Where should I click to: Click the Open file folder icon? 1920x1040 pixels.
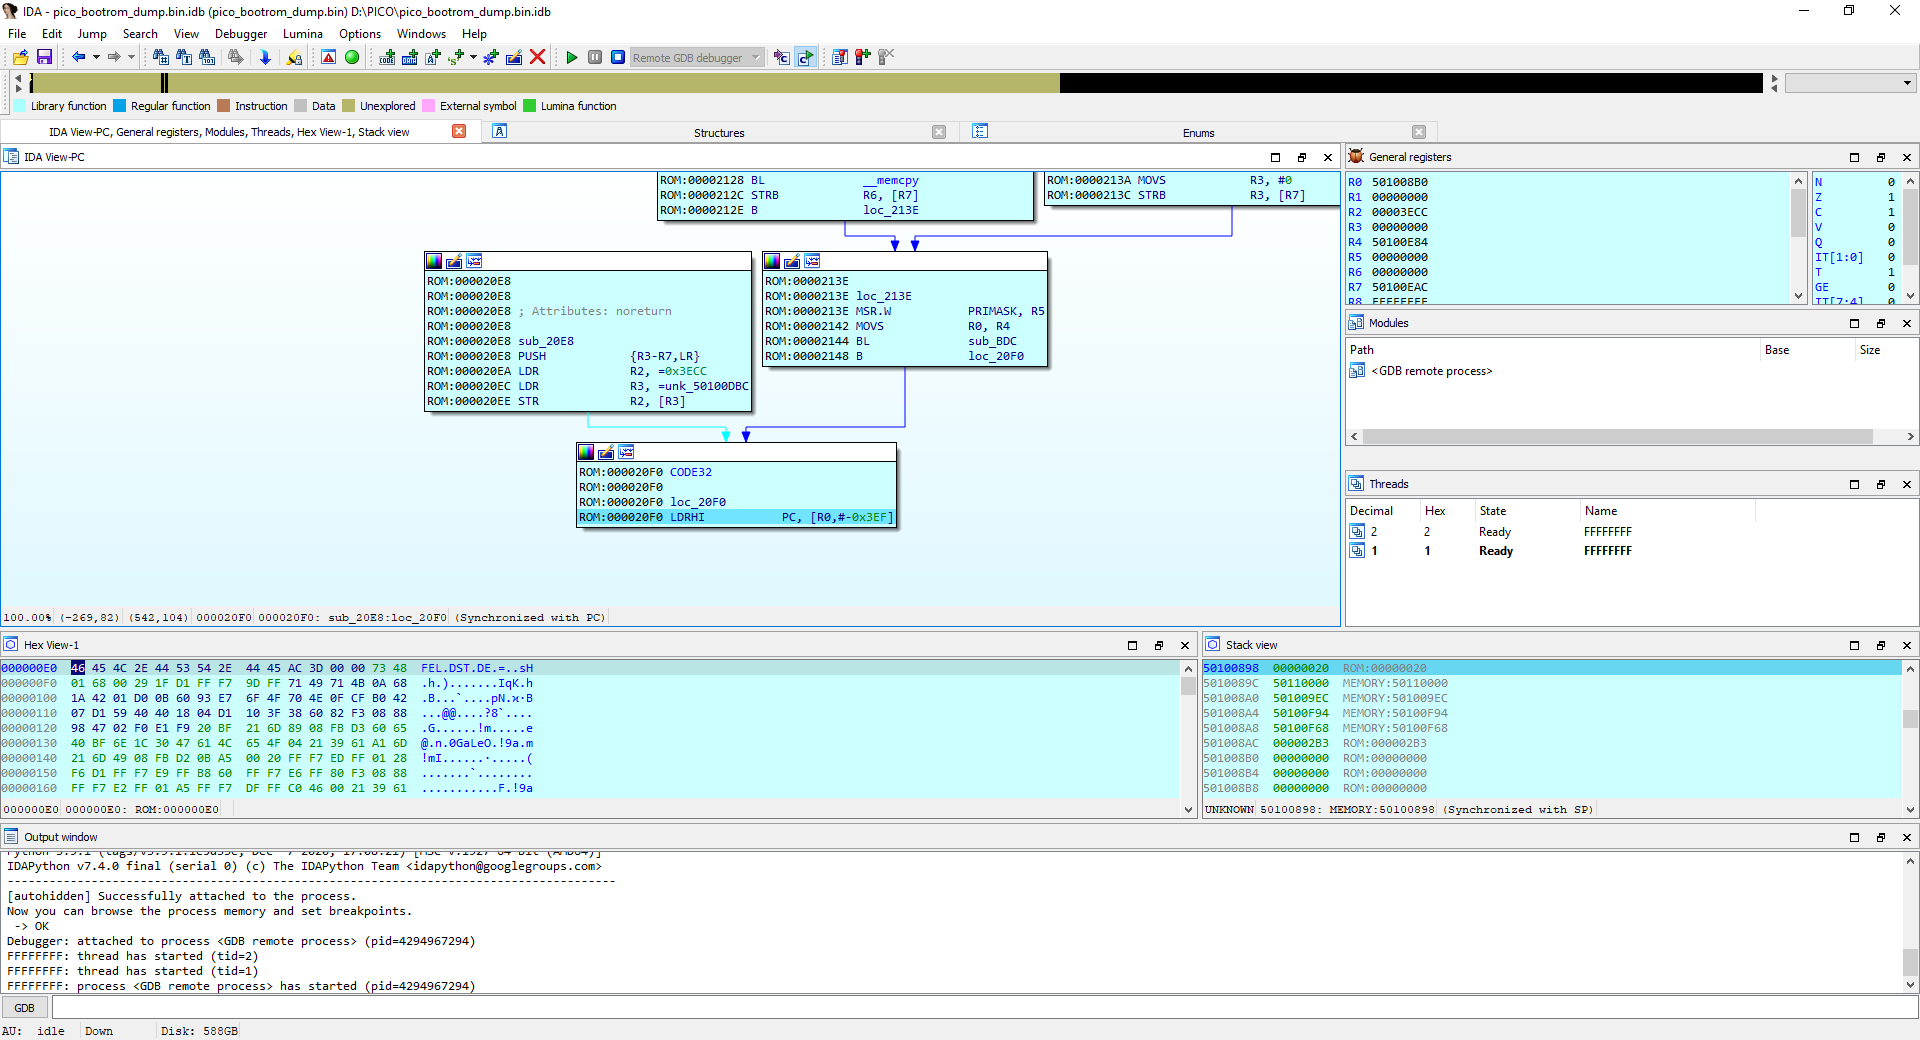[20, 57]
